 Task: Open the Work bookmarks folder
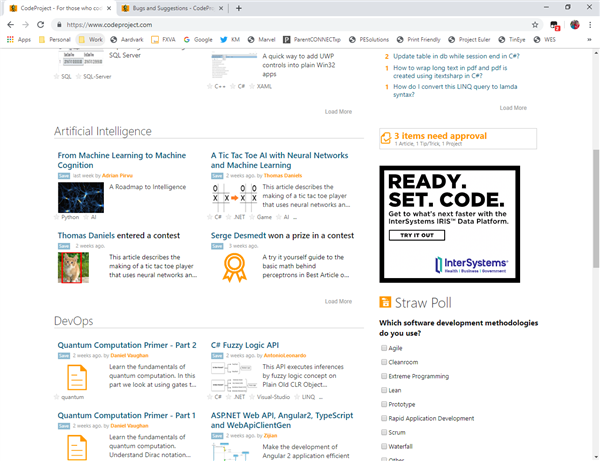(x=91, y=39)
